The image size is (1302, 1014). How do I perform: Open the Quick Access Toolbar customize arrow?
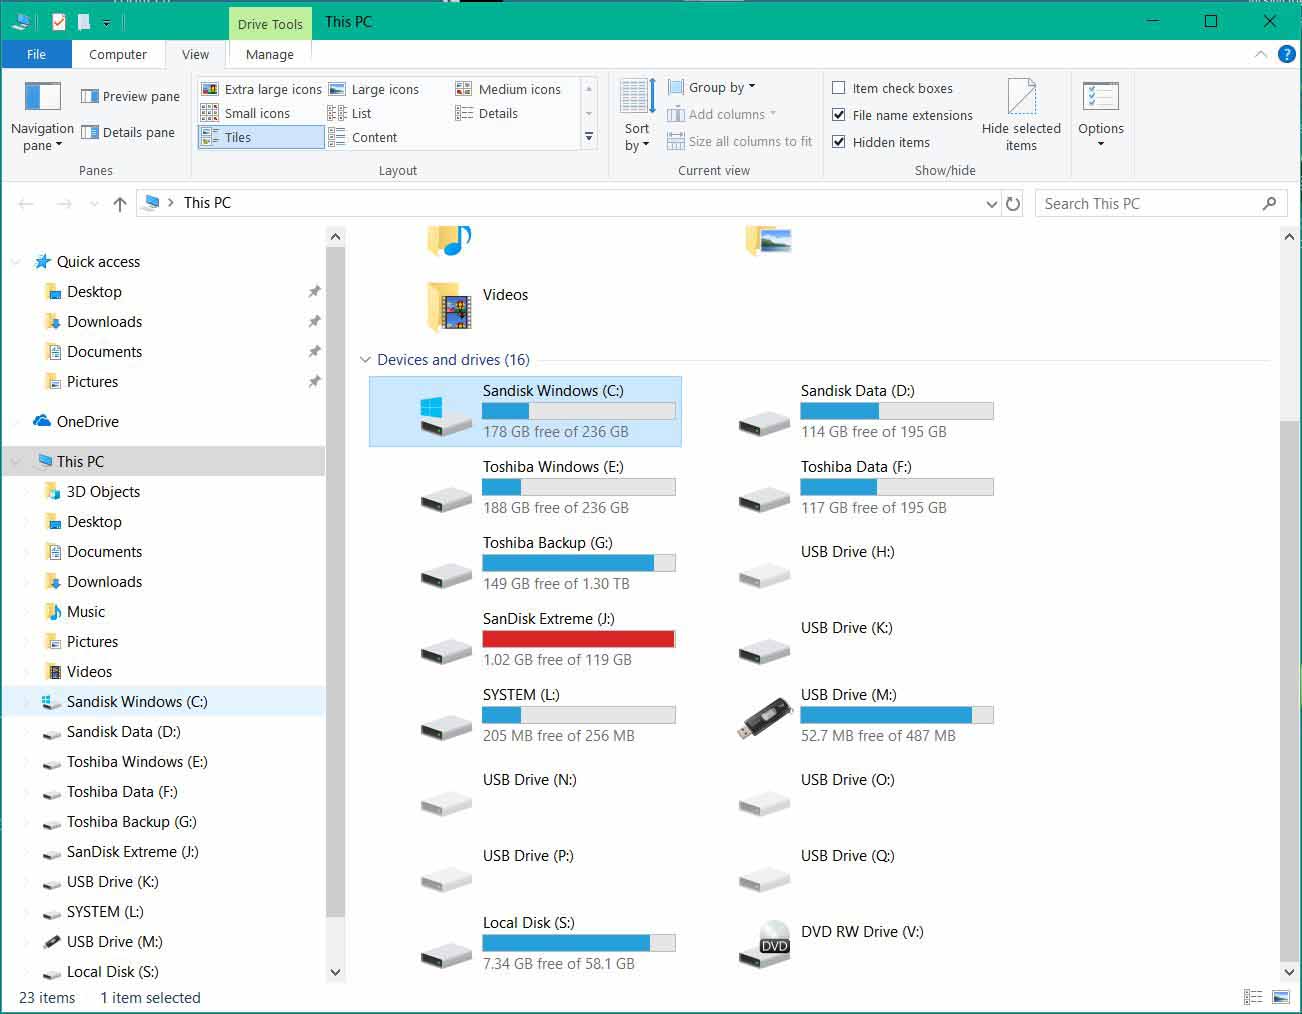point(106,22)
